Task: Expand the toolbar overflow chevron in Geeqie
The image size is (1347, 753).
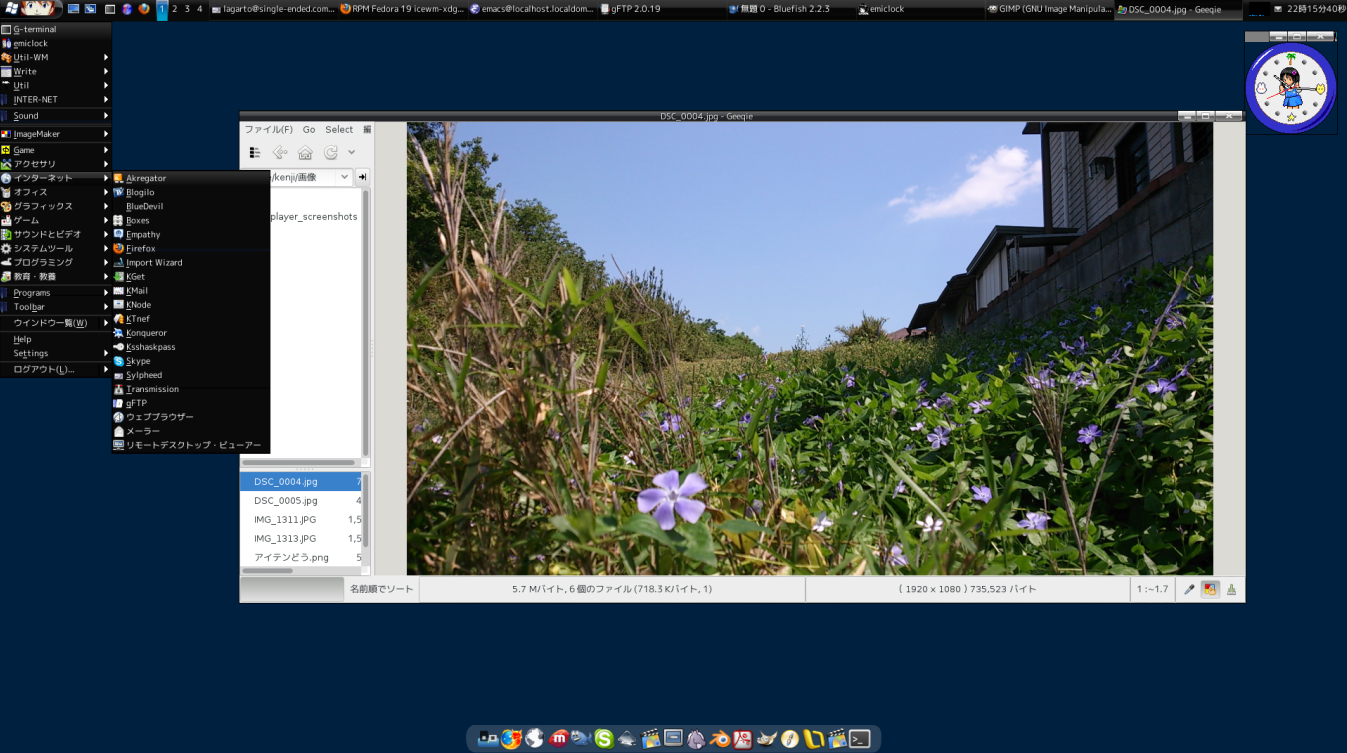Action: [351, 152]
